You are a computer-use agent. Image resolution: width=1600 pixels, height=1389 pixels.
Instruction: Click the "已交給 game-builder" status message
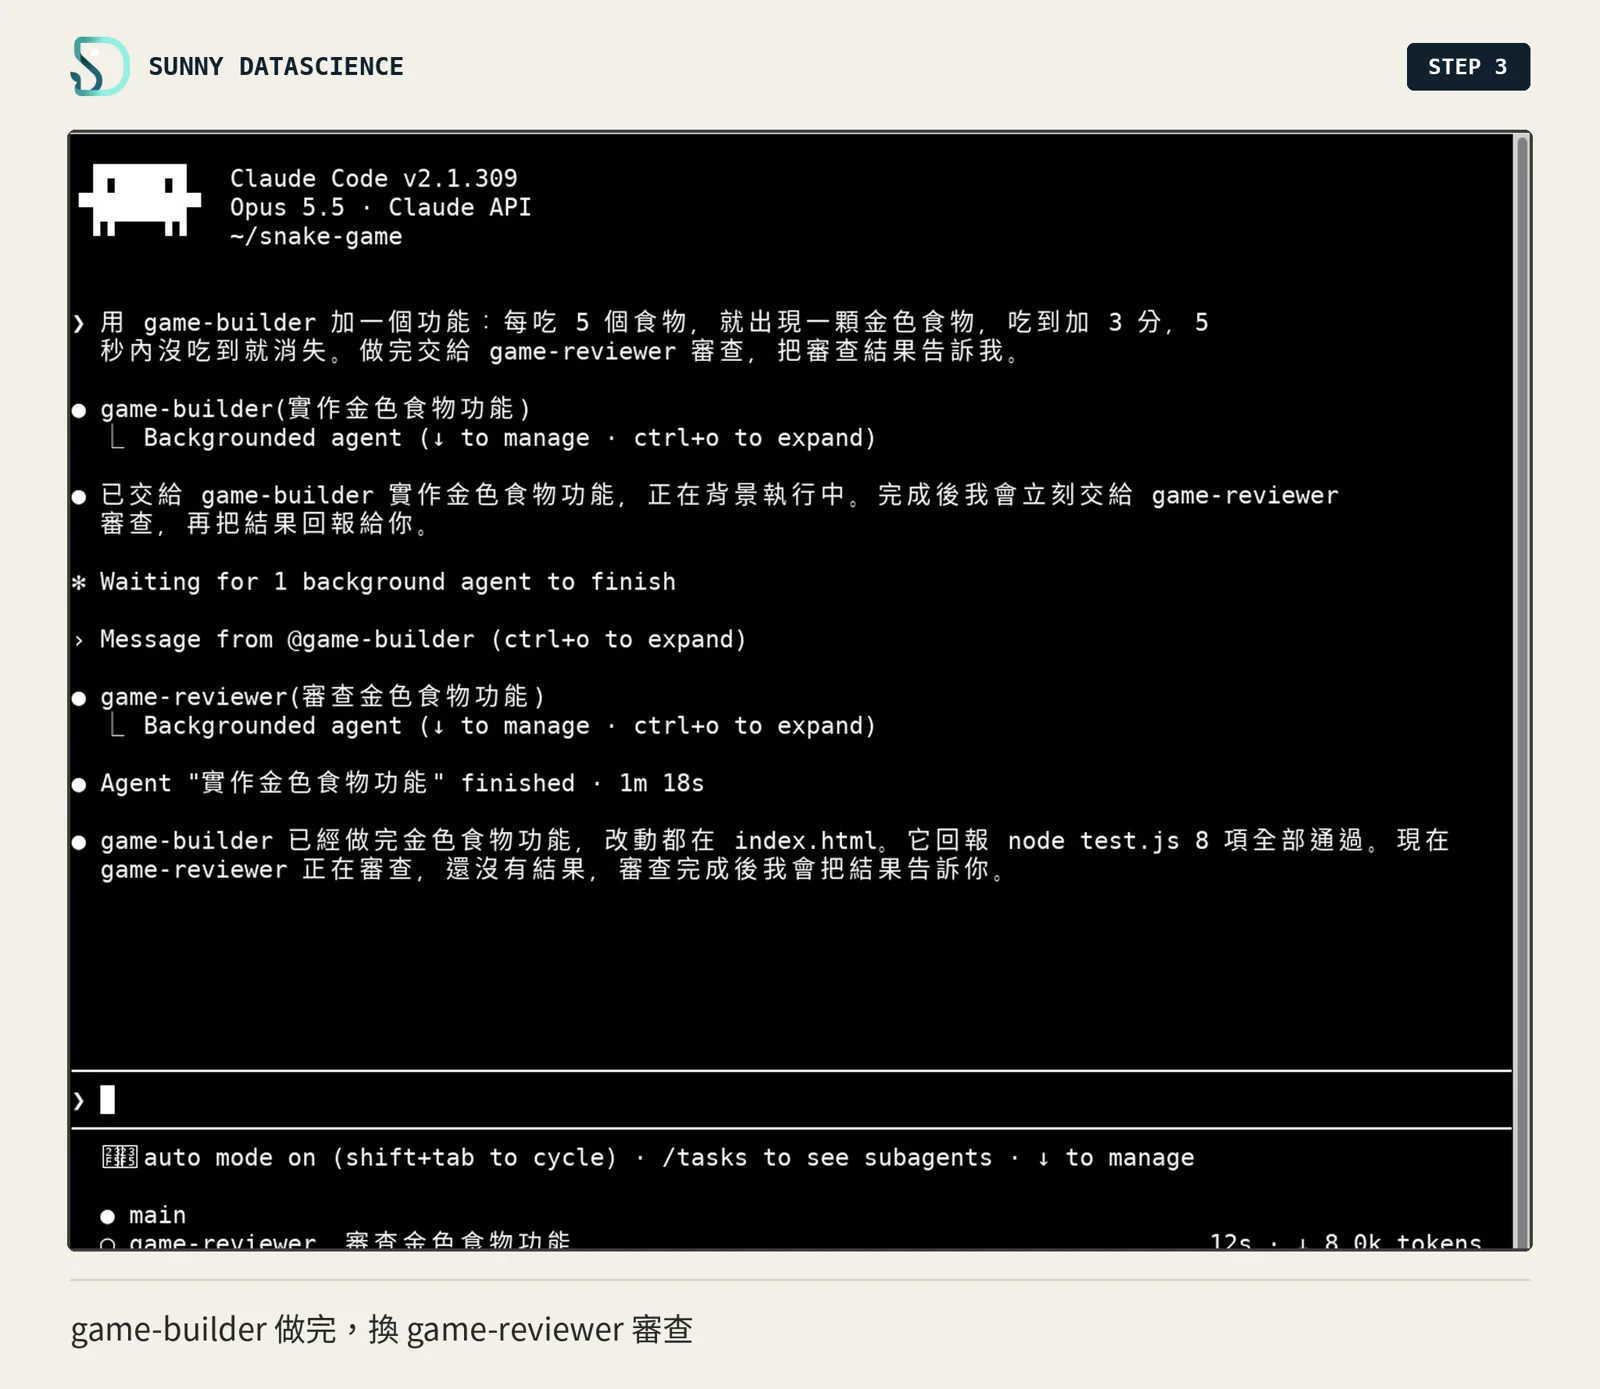(x=719, y=509)
